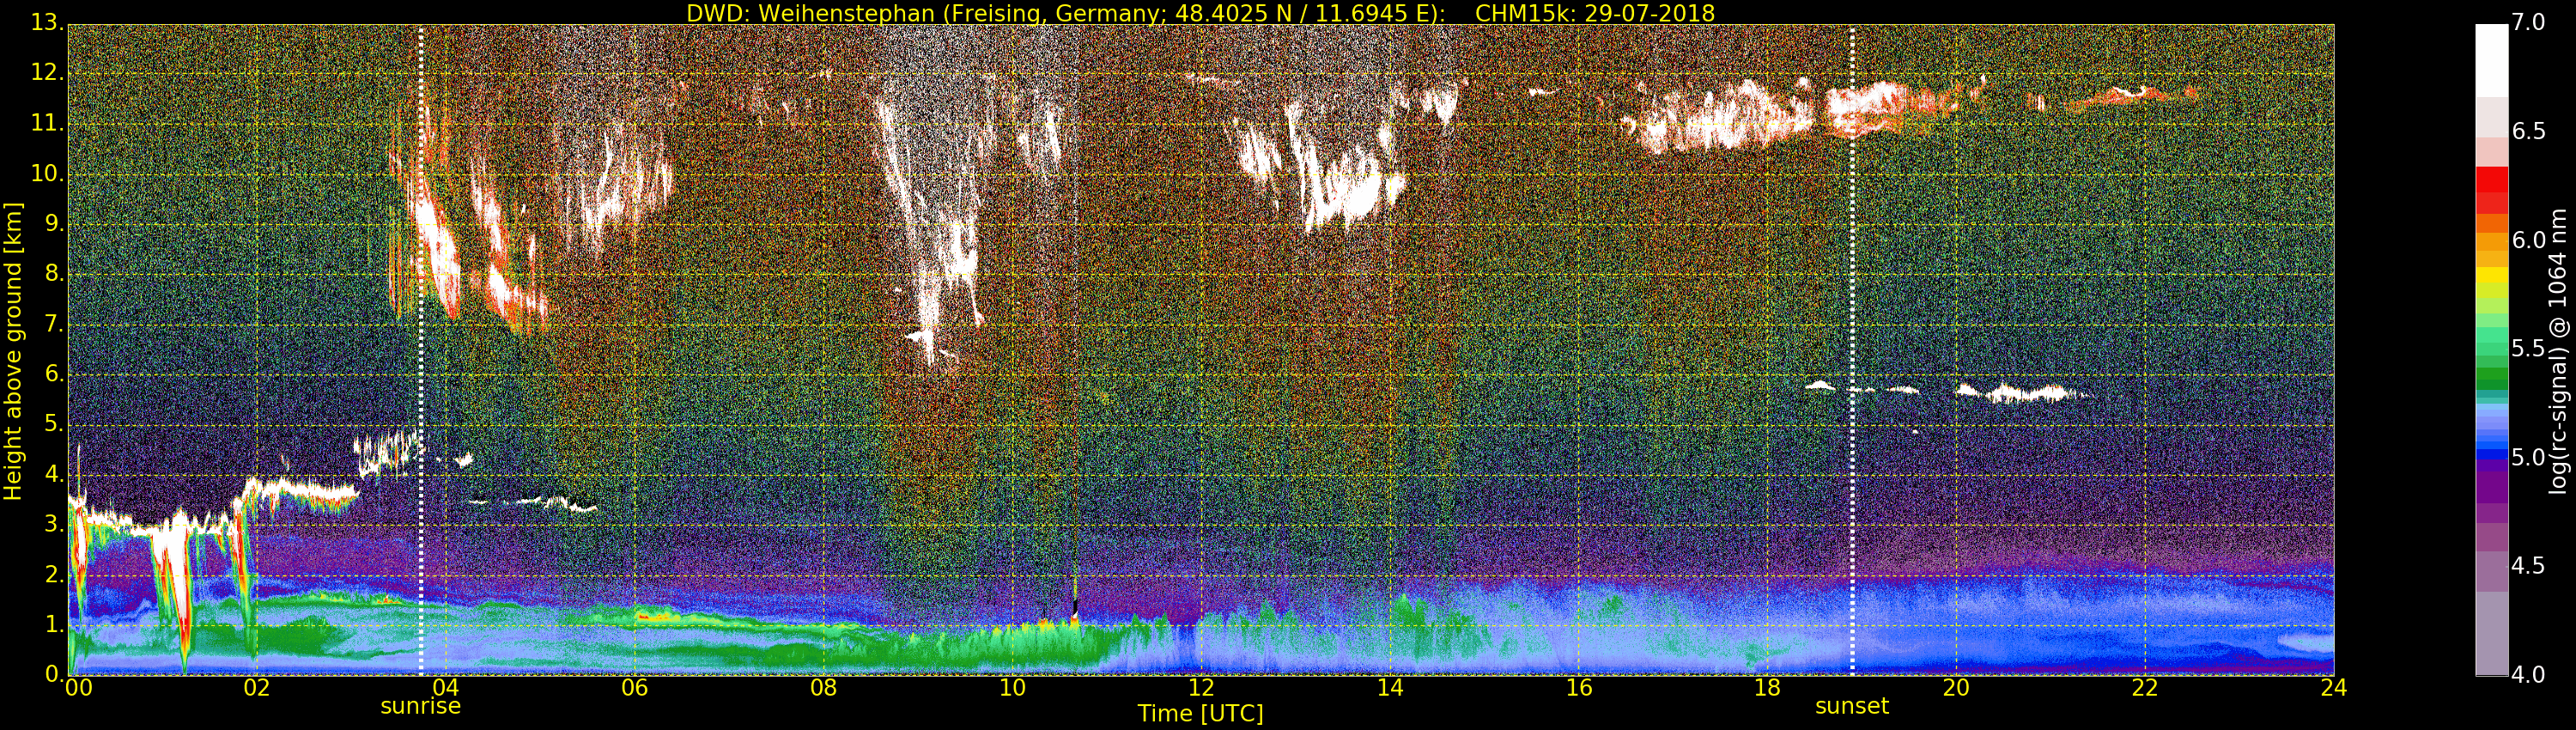Click the time tick label '16'
The image size is (2576, 730).
1579,687
